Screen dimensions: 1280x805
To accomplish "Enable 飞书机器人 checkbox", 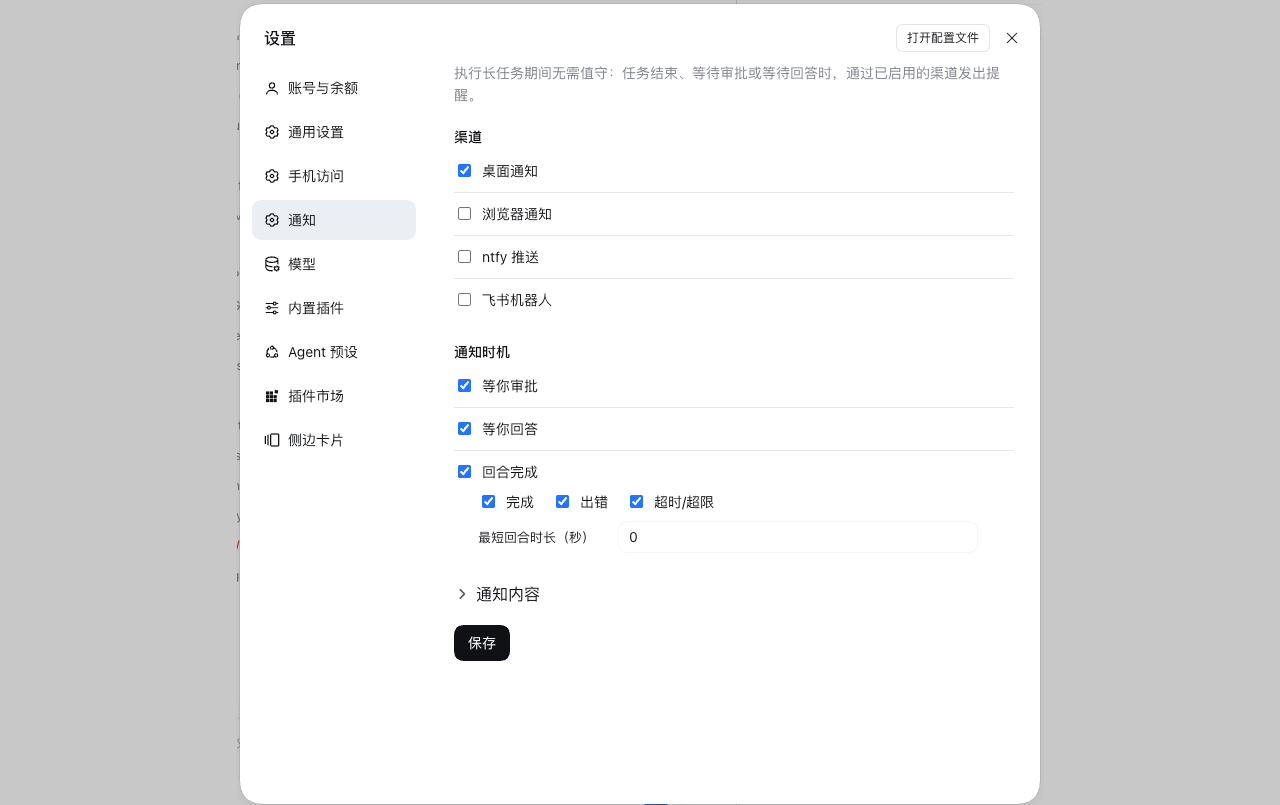I will [x=464, y=300].
